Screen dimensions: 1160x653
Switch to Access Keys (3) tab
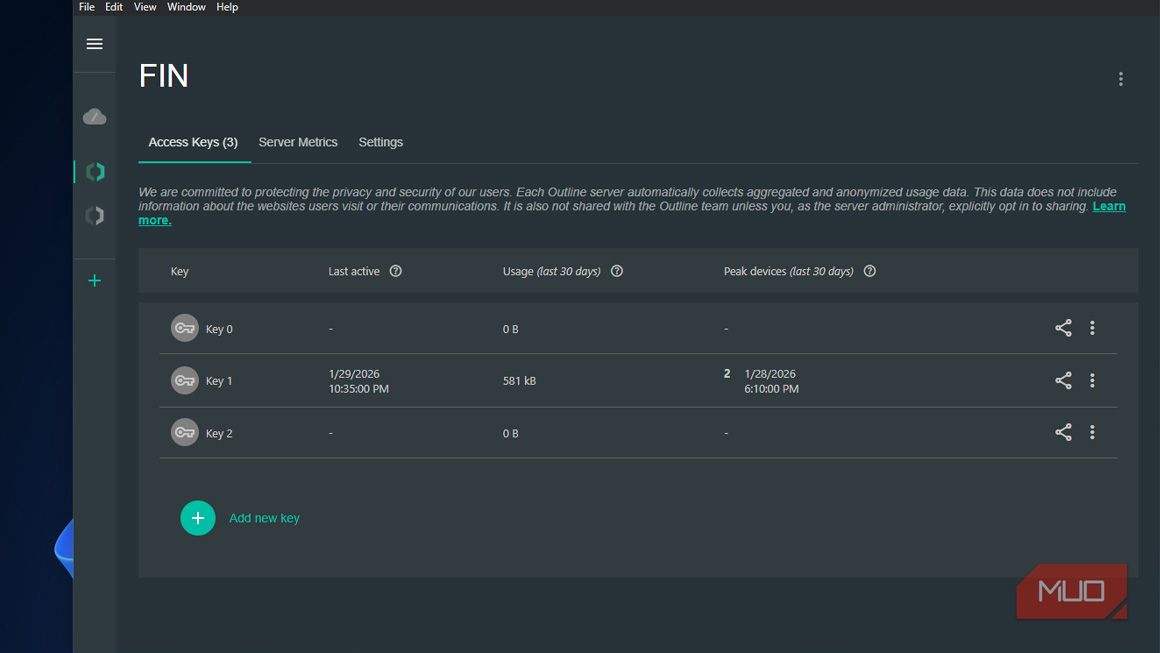[193, 142]
